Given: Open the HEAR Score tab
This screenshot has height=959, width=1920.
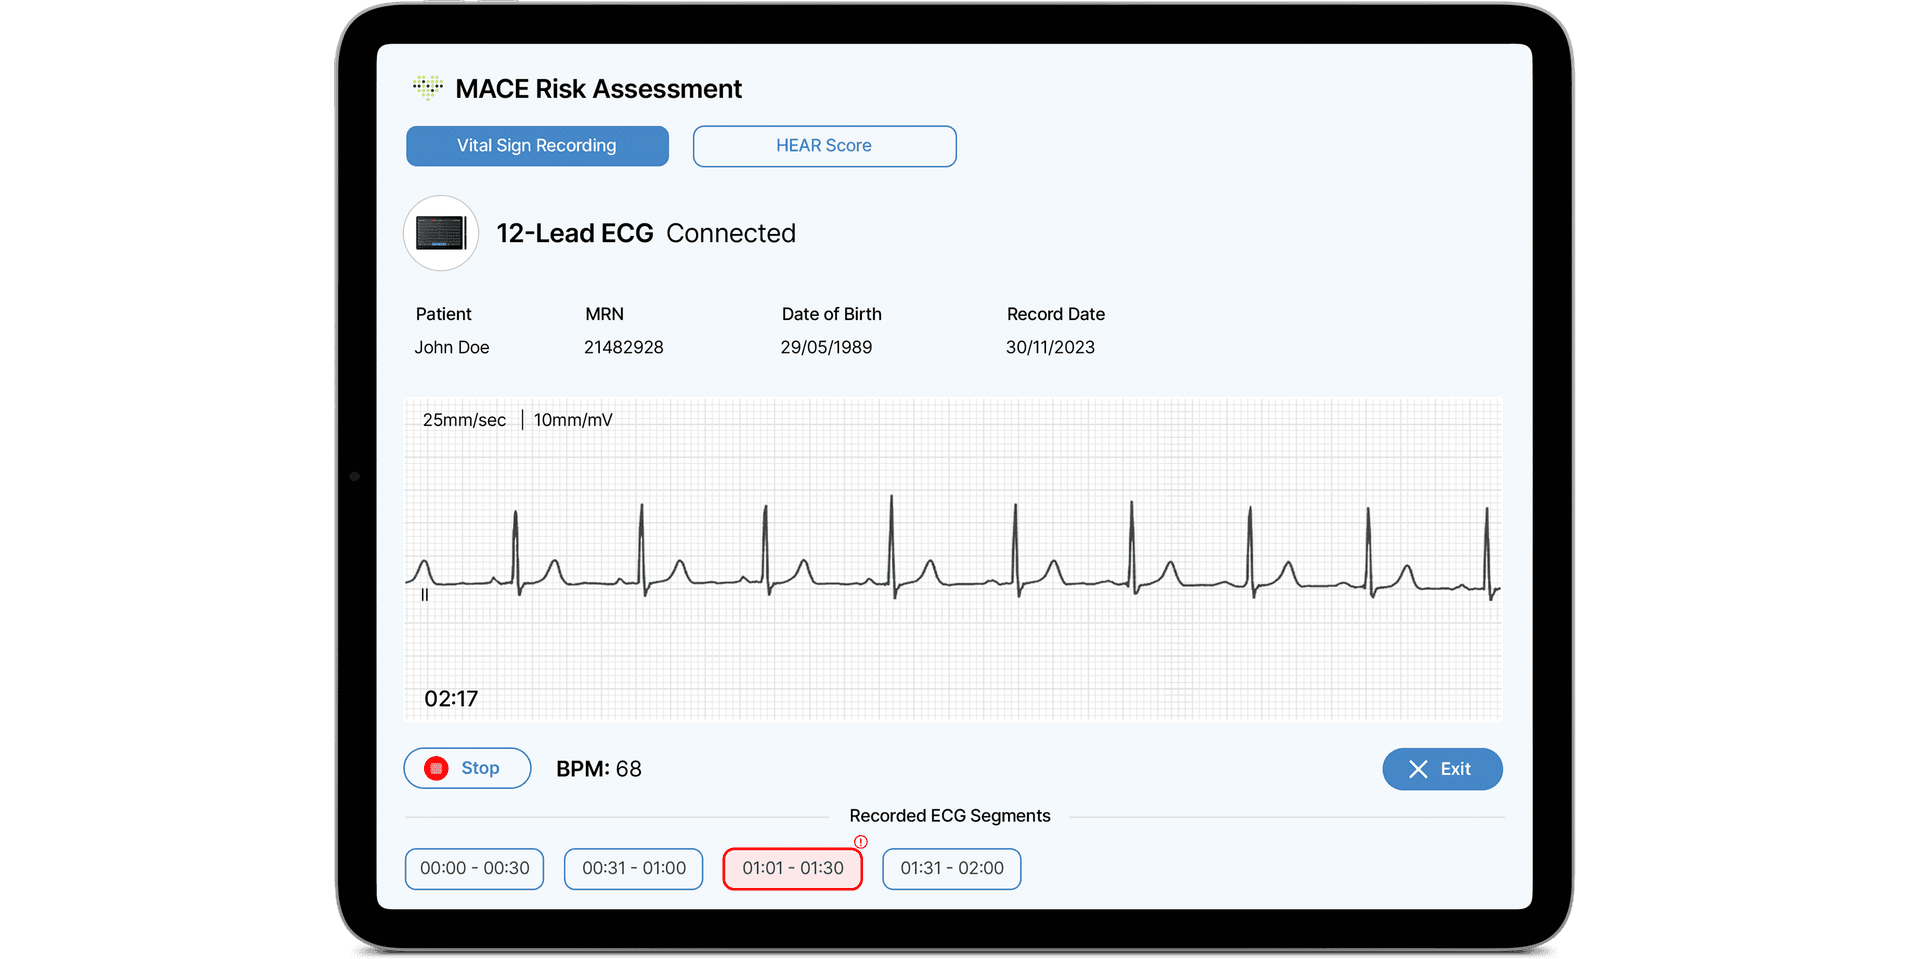Looking at the screenshot, I should (x=824, y=146).
